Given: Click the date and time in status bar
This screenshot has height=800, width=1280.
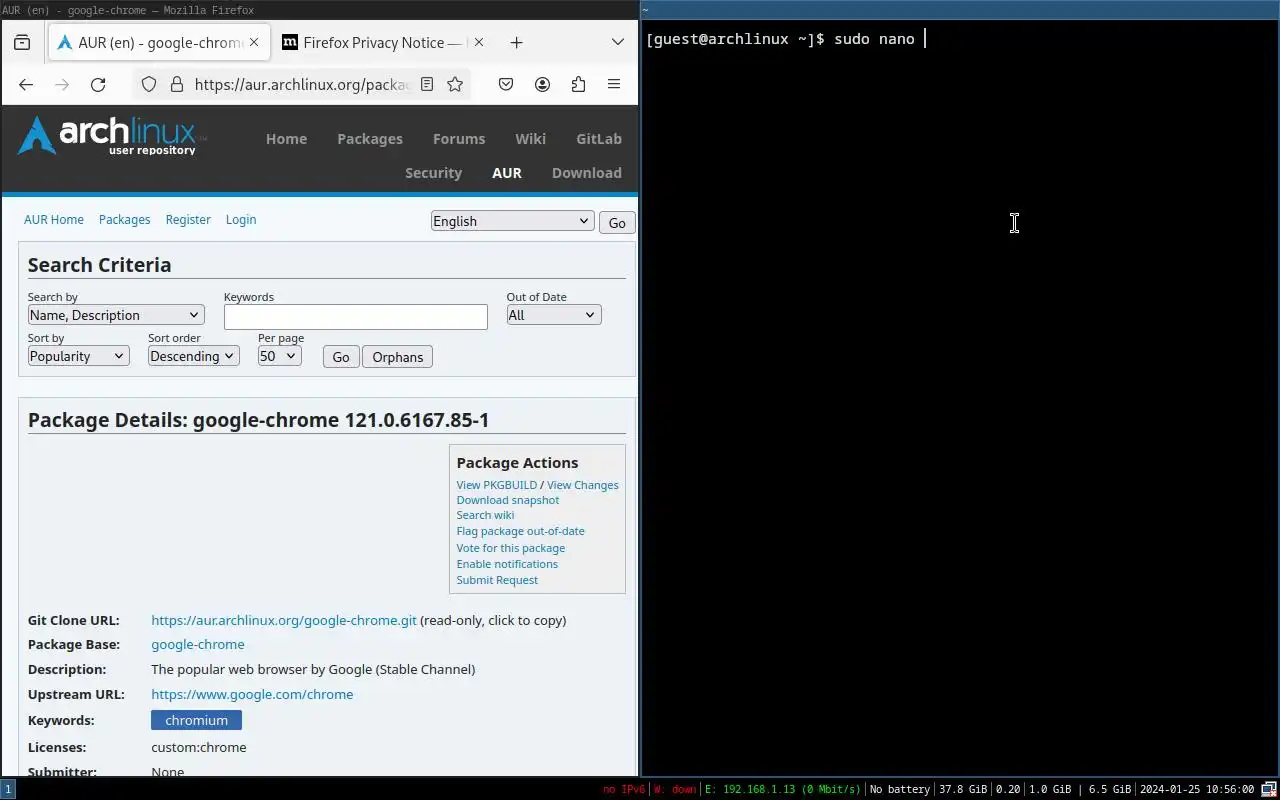Looking at the screenshot, I should coord(1196,789).
